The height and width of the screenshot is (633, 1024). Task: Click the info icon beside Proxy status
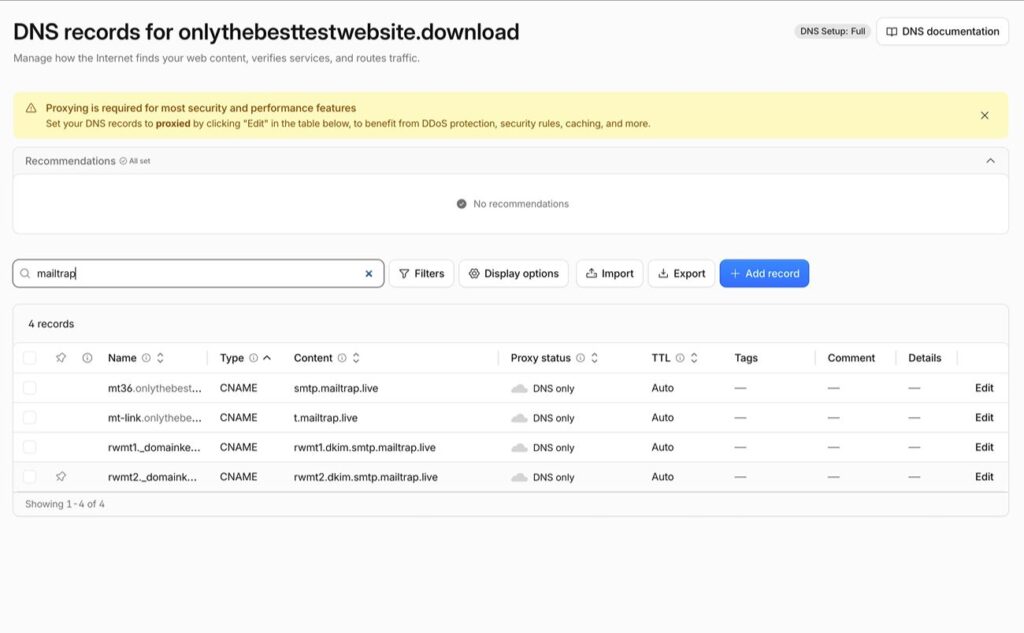(x=580, y=358)
